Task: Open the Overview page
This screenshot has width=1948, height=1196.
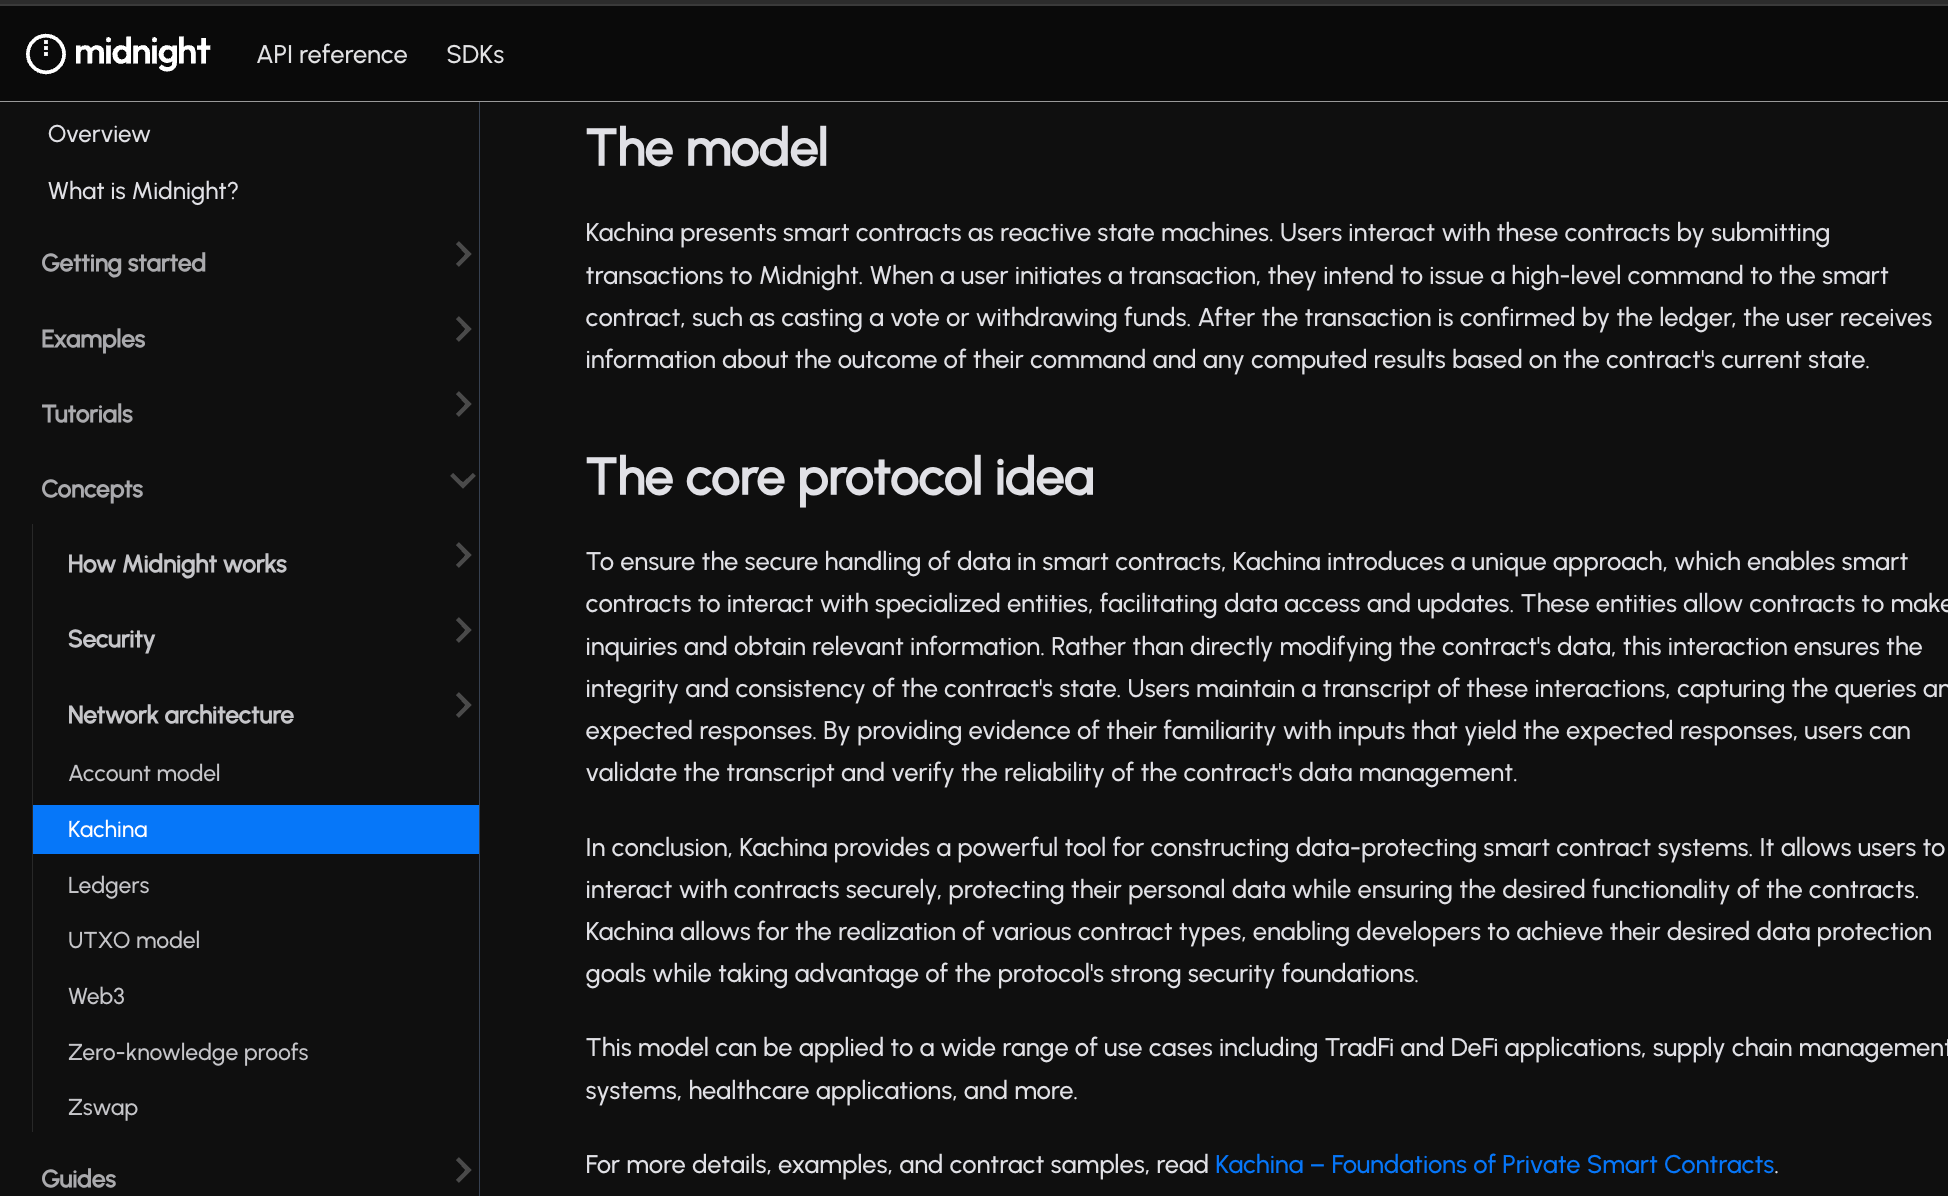Action: tap(99, 134)
